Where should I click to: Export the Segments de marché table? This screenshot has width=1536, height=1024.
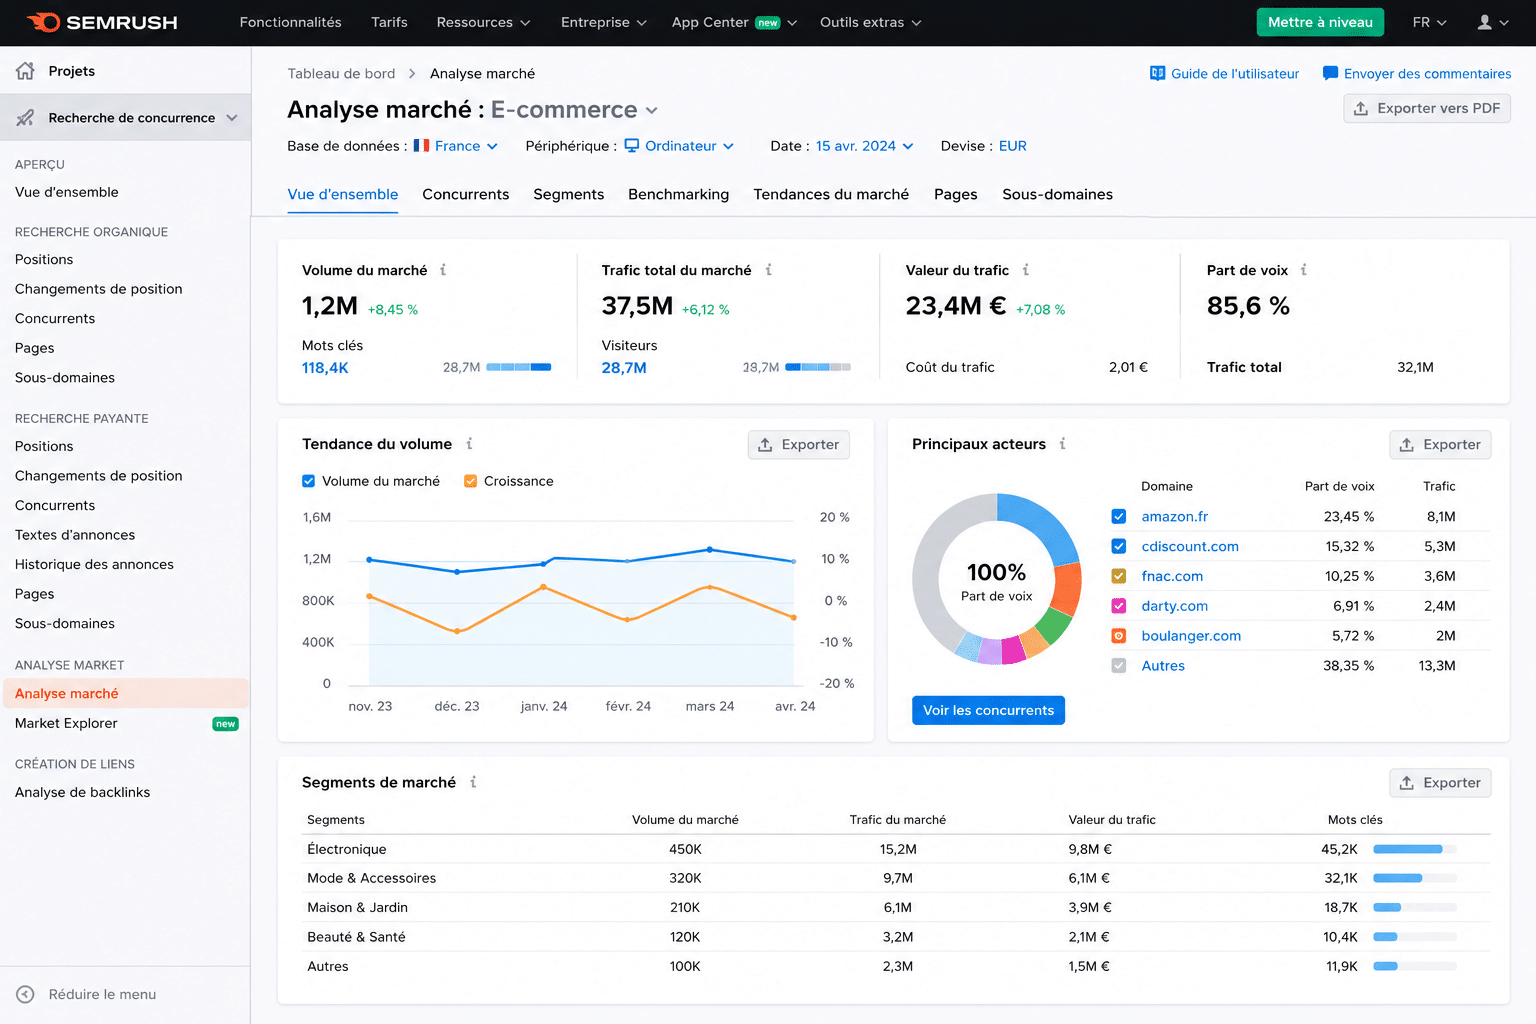coord(1440,783)
